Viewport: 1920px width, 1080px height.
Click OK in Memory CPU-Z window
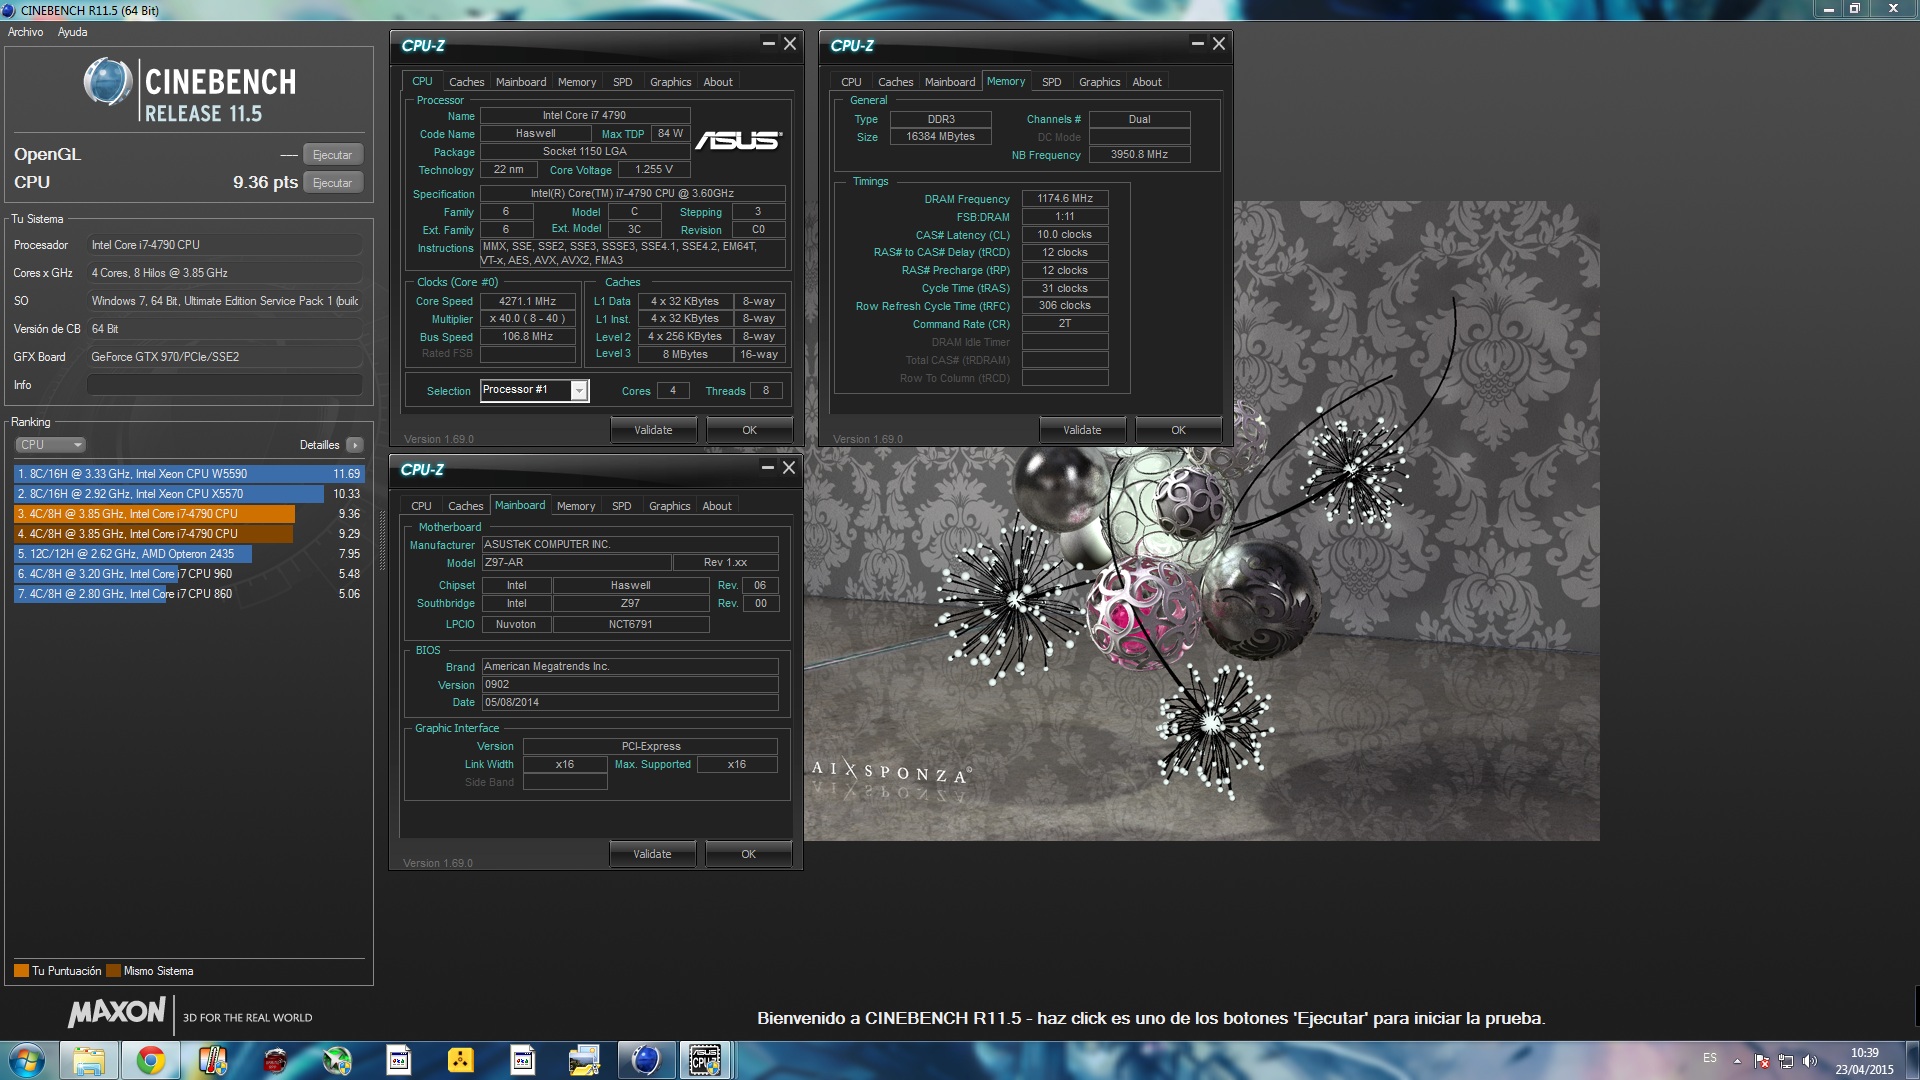(x=1178, y=430)
